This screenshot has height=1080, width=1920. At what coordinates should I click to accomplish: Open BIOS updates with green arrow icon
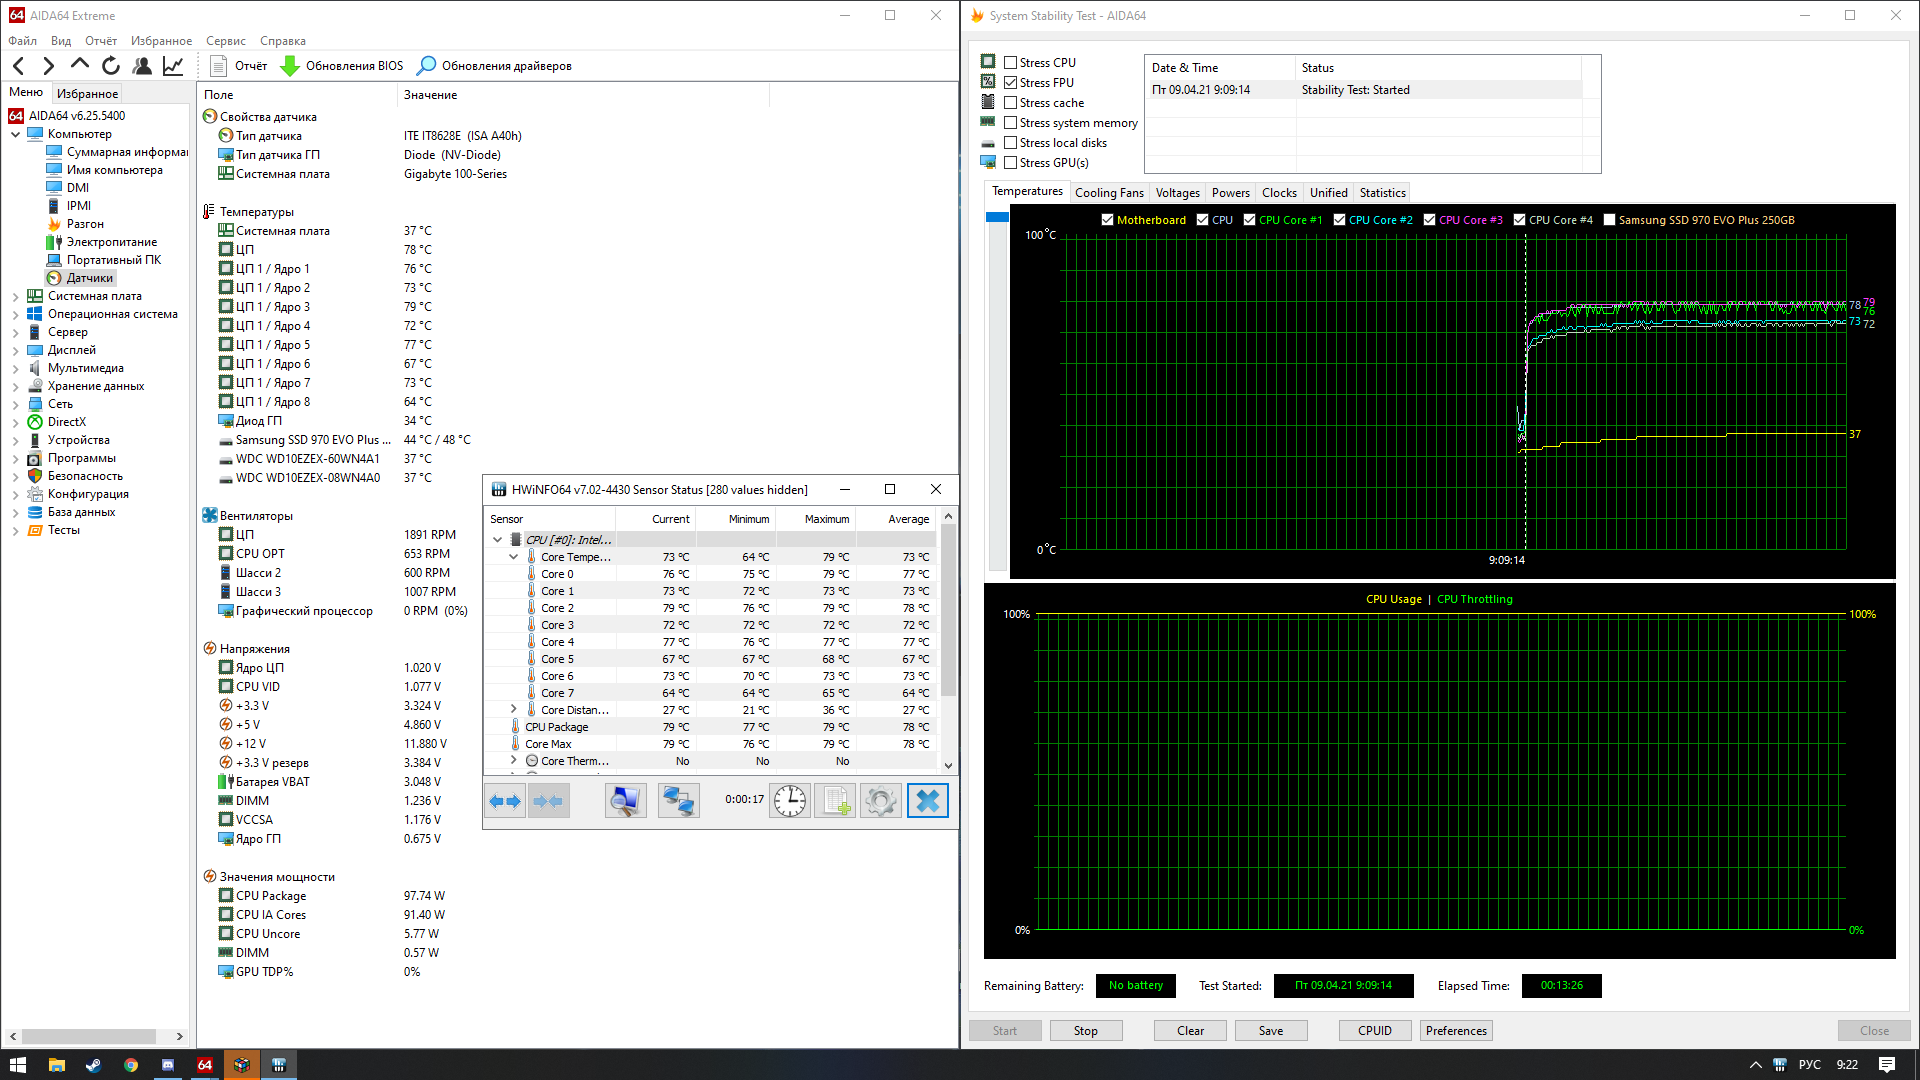290,66
